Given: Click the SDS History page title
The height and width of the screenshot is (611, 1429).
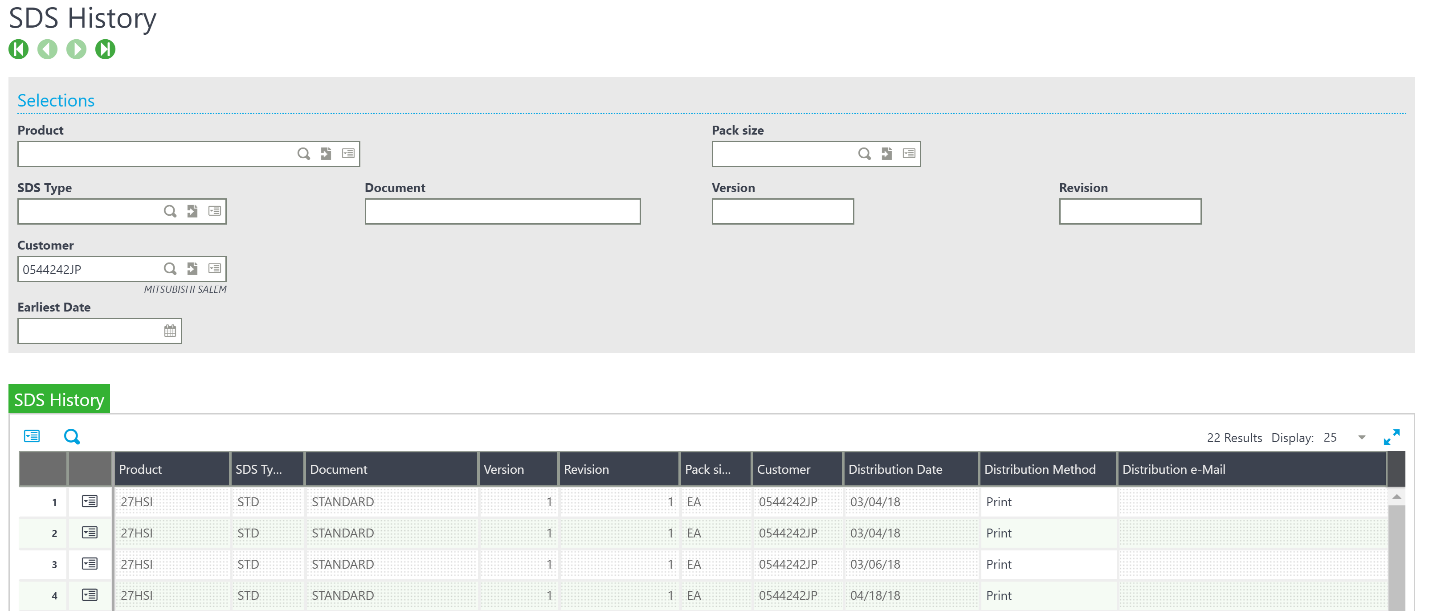Looking at the screenshot, I should pos(83,18).
